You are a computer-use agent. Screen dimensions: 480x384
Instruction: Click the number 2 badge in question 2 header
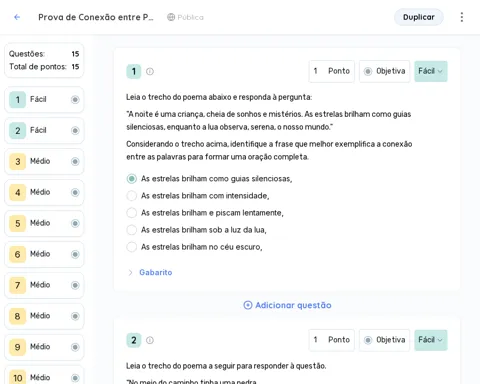pos(134,340)
